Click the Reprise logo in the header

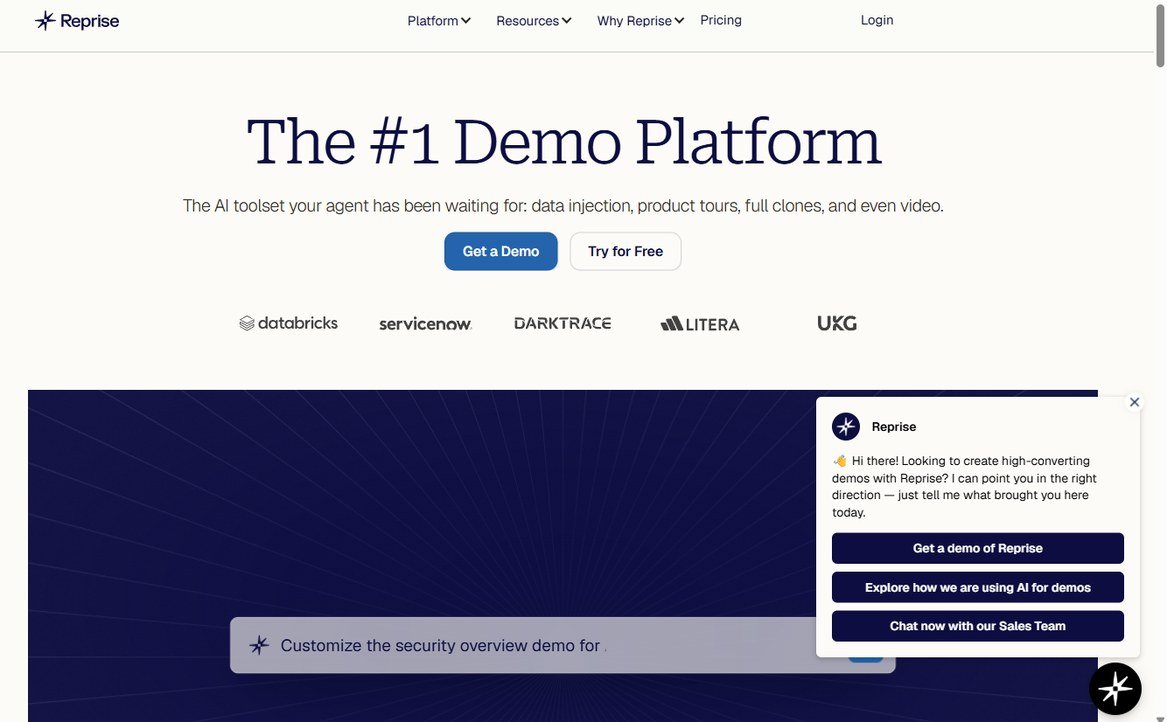tap(77, 21)
